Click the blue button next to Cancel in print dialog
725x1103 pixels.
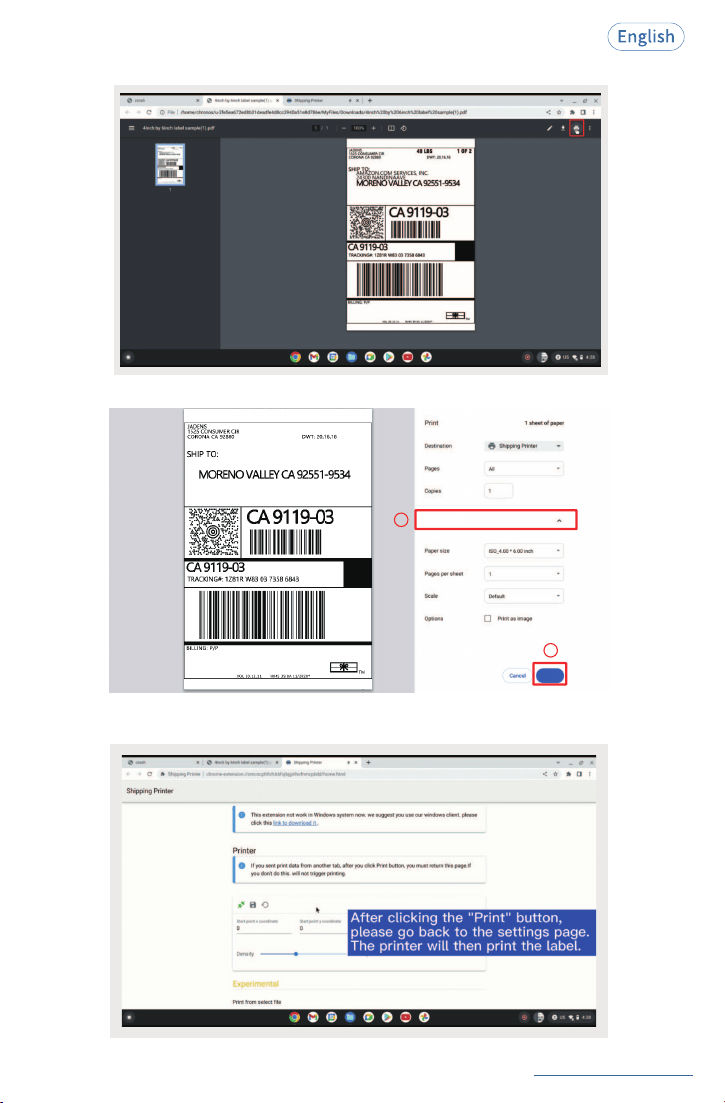pyautogui.click(x=550, y=675)
